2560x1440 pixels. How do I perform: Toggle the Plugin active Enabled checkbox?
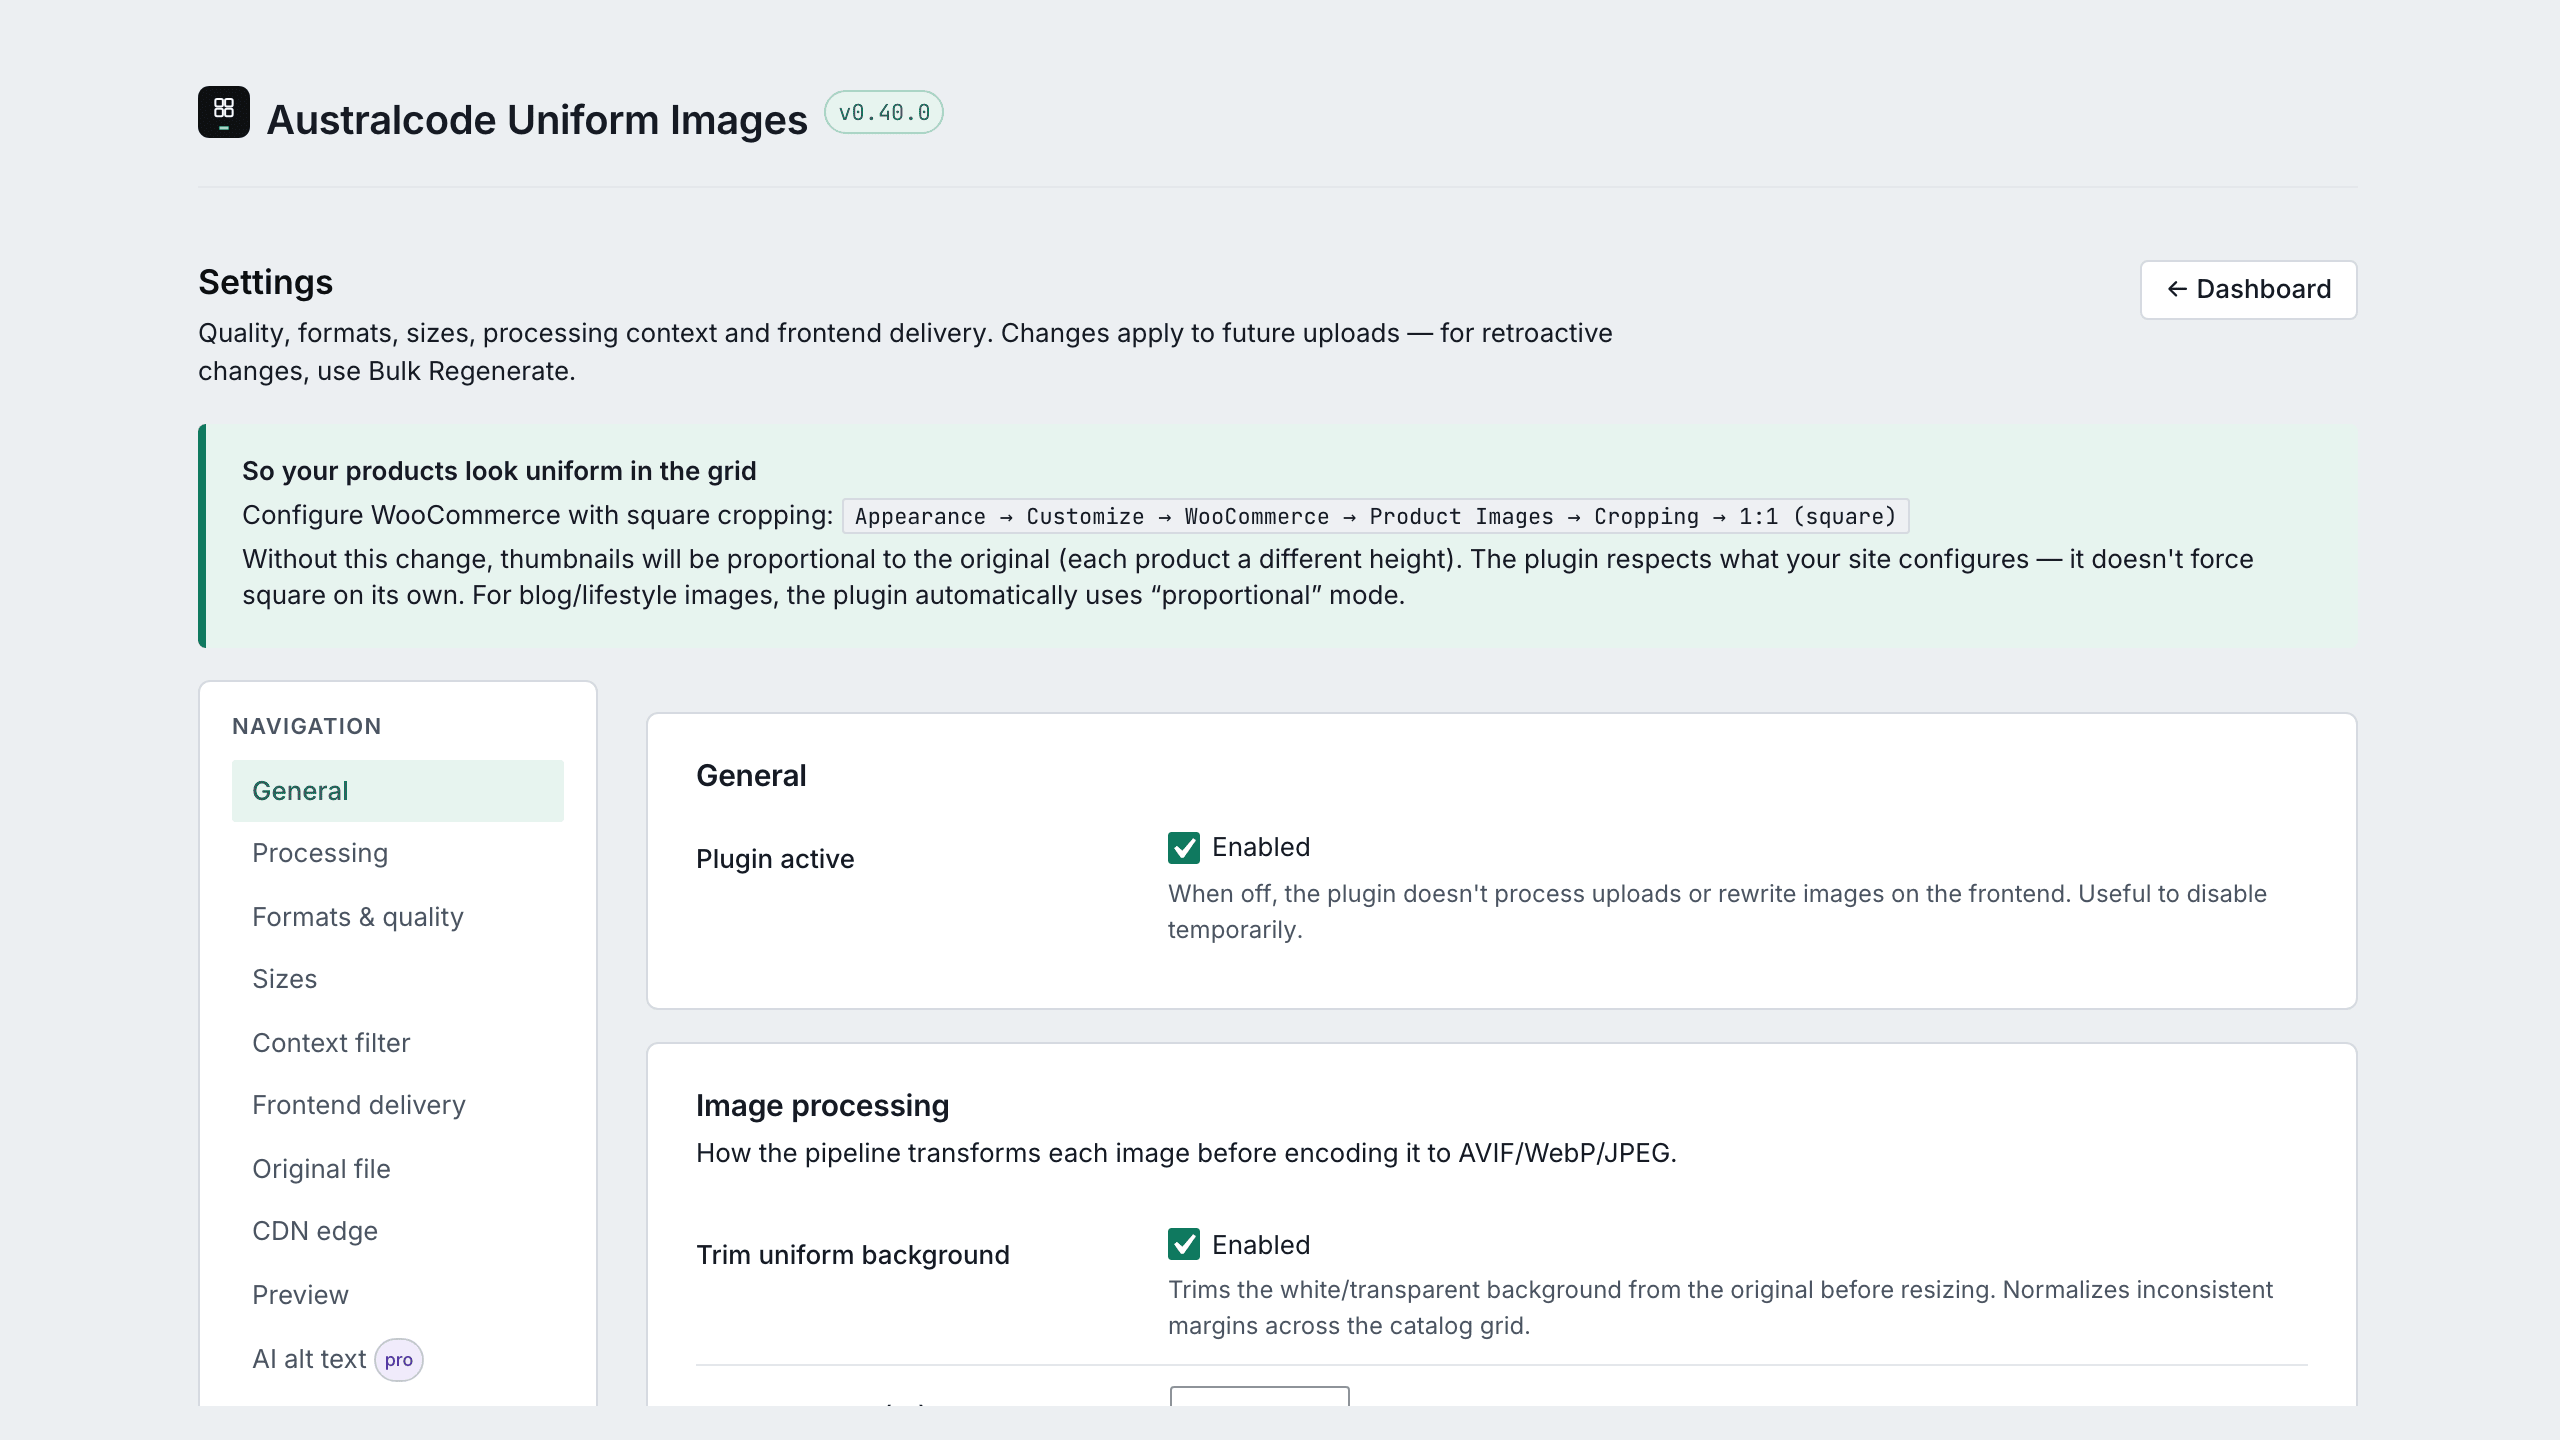pyautogui.click(x=1184, y=848)
